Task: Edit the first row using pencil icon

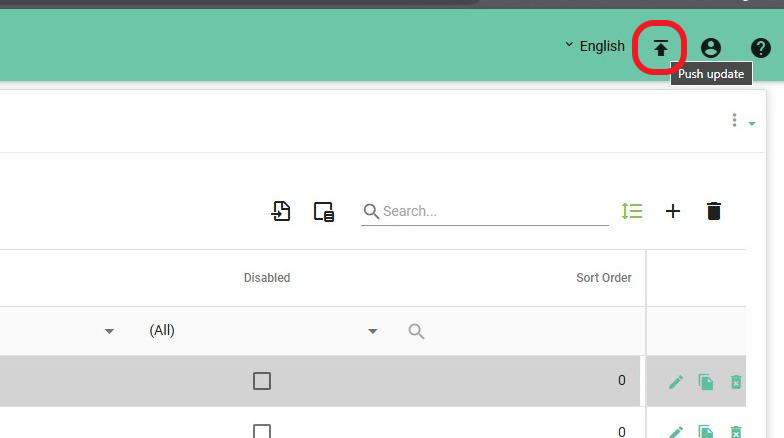Action: point(676,381)
